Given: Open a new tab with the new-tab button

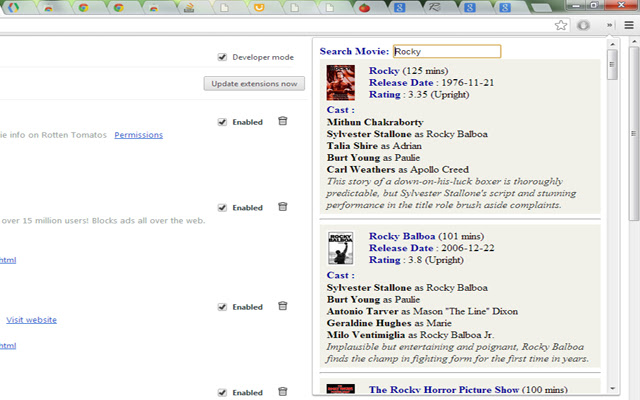Looking at the screenshot, I should [x=541, y=8].
